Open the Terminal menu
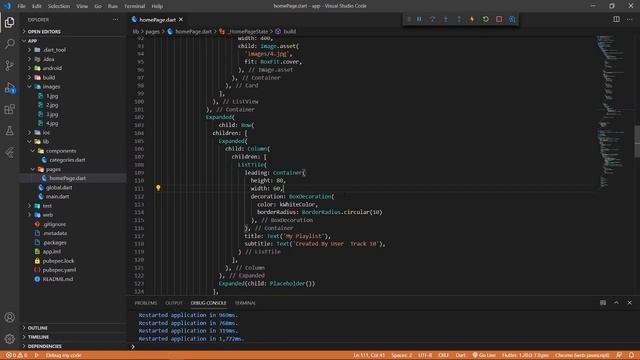 (134, 6)
